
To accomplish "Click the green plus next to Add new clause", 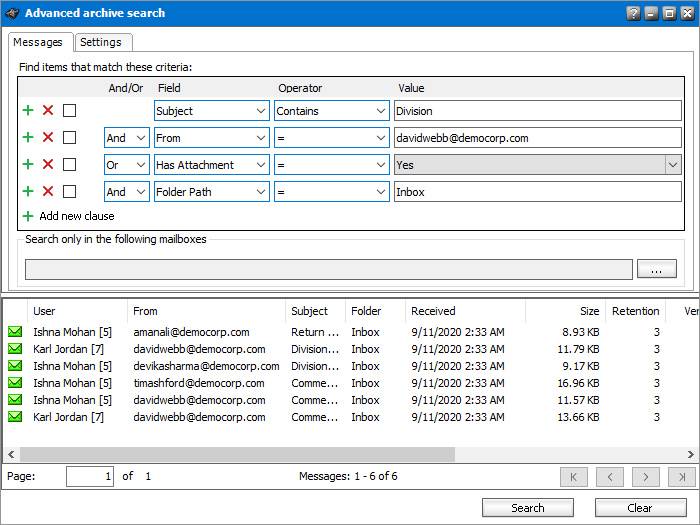I will coord(28,216).
